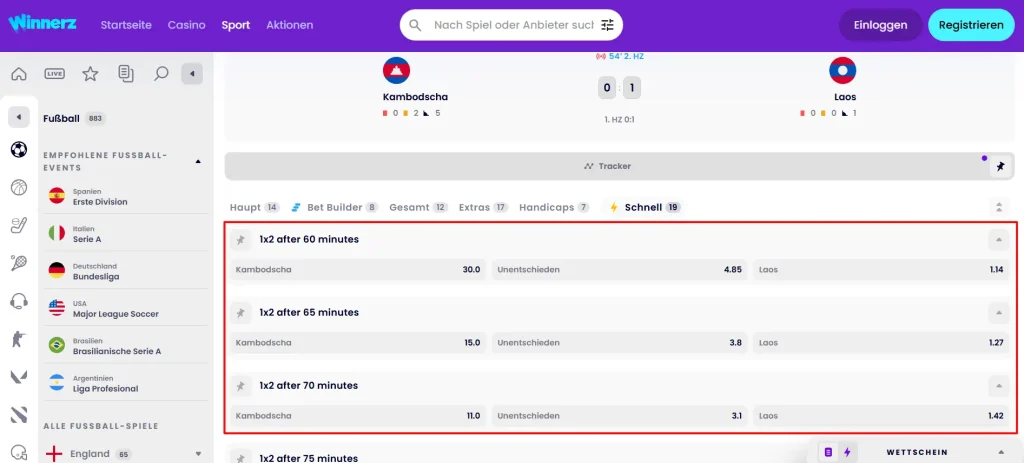Bet Kambodscha at 15.0 after 65 minutes
Screen dimensions: 1024x463
point(358,342)
